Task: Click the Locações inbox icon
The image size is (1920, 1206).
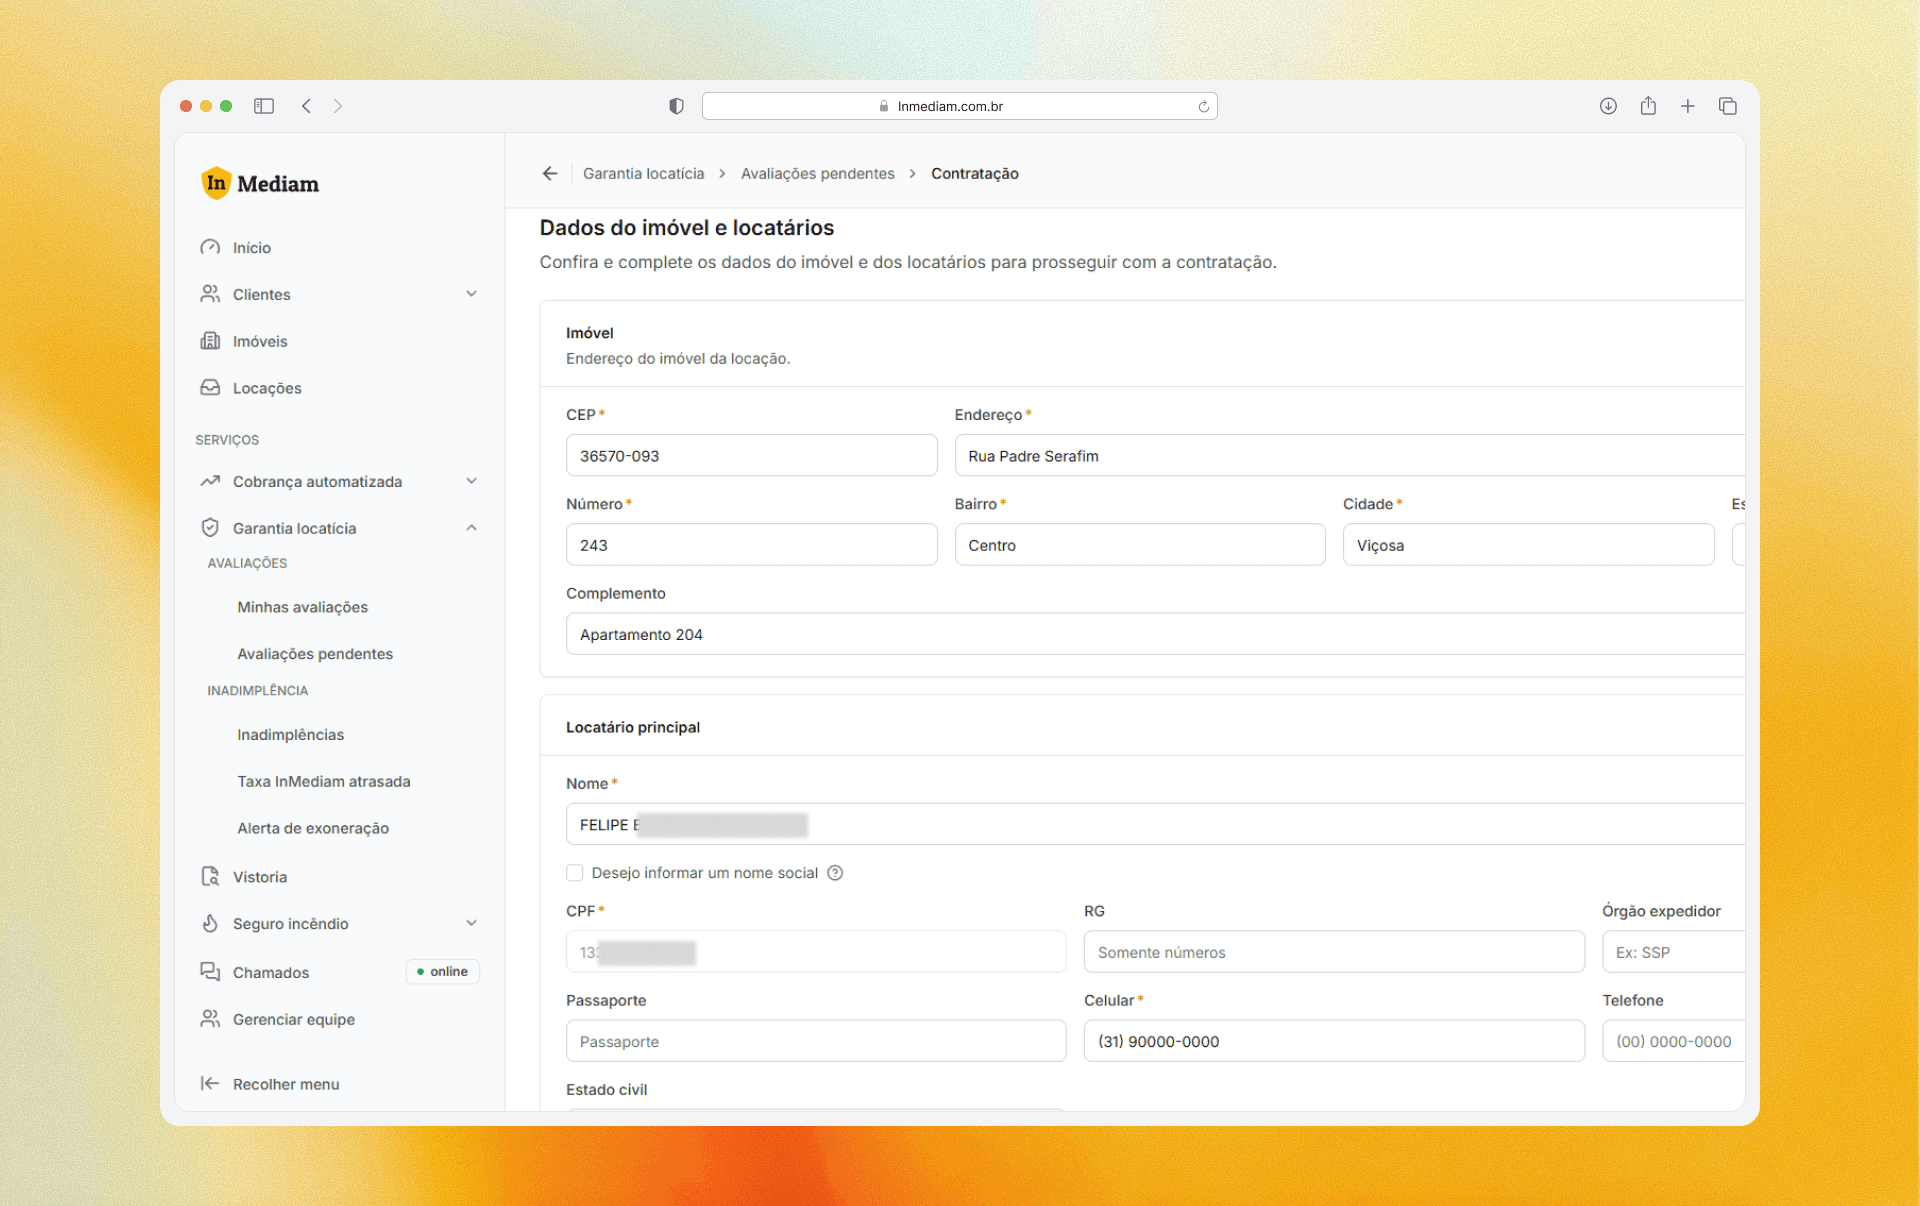Action: [x=210, y=388]
